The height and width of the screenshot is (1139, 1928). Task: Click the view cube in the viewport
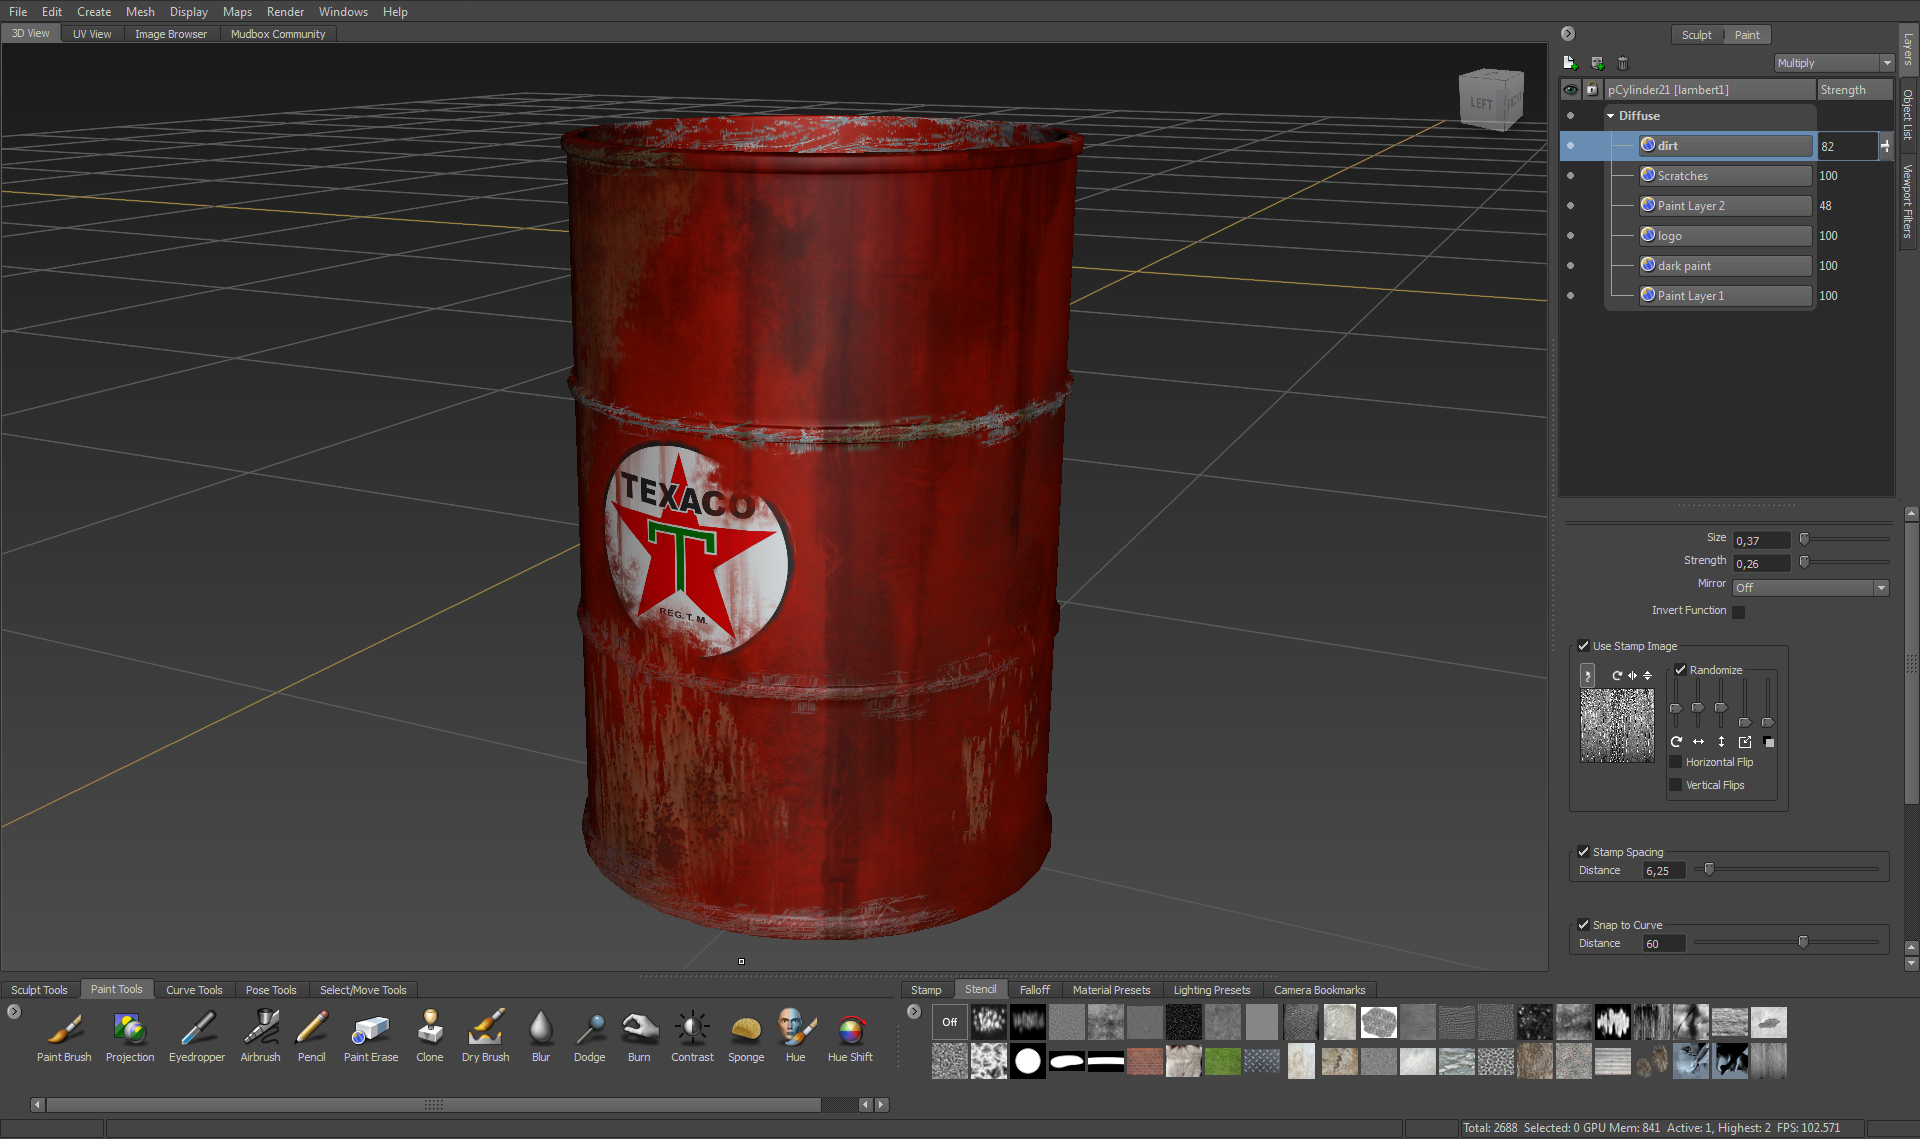point(1490,99)
